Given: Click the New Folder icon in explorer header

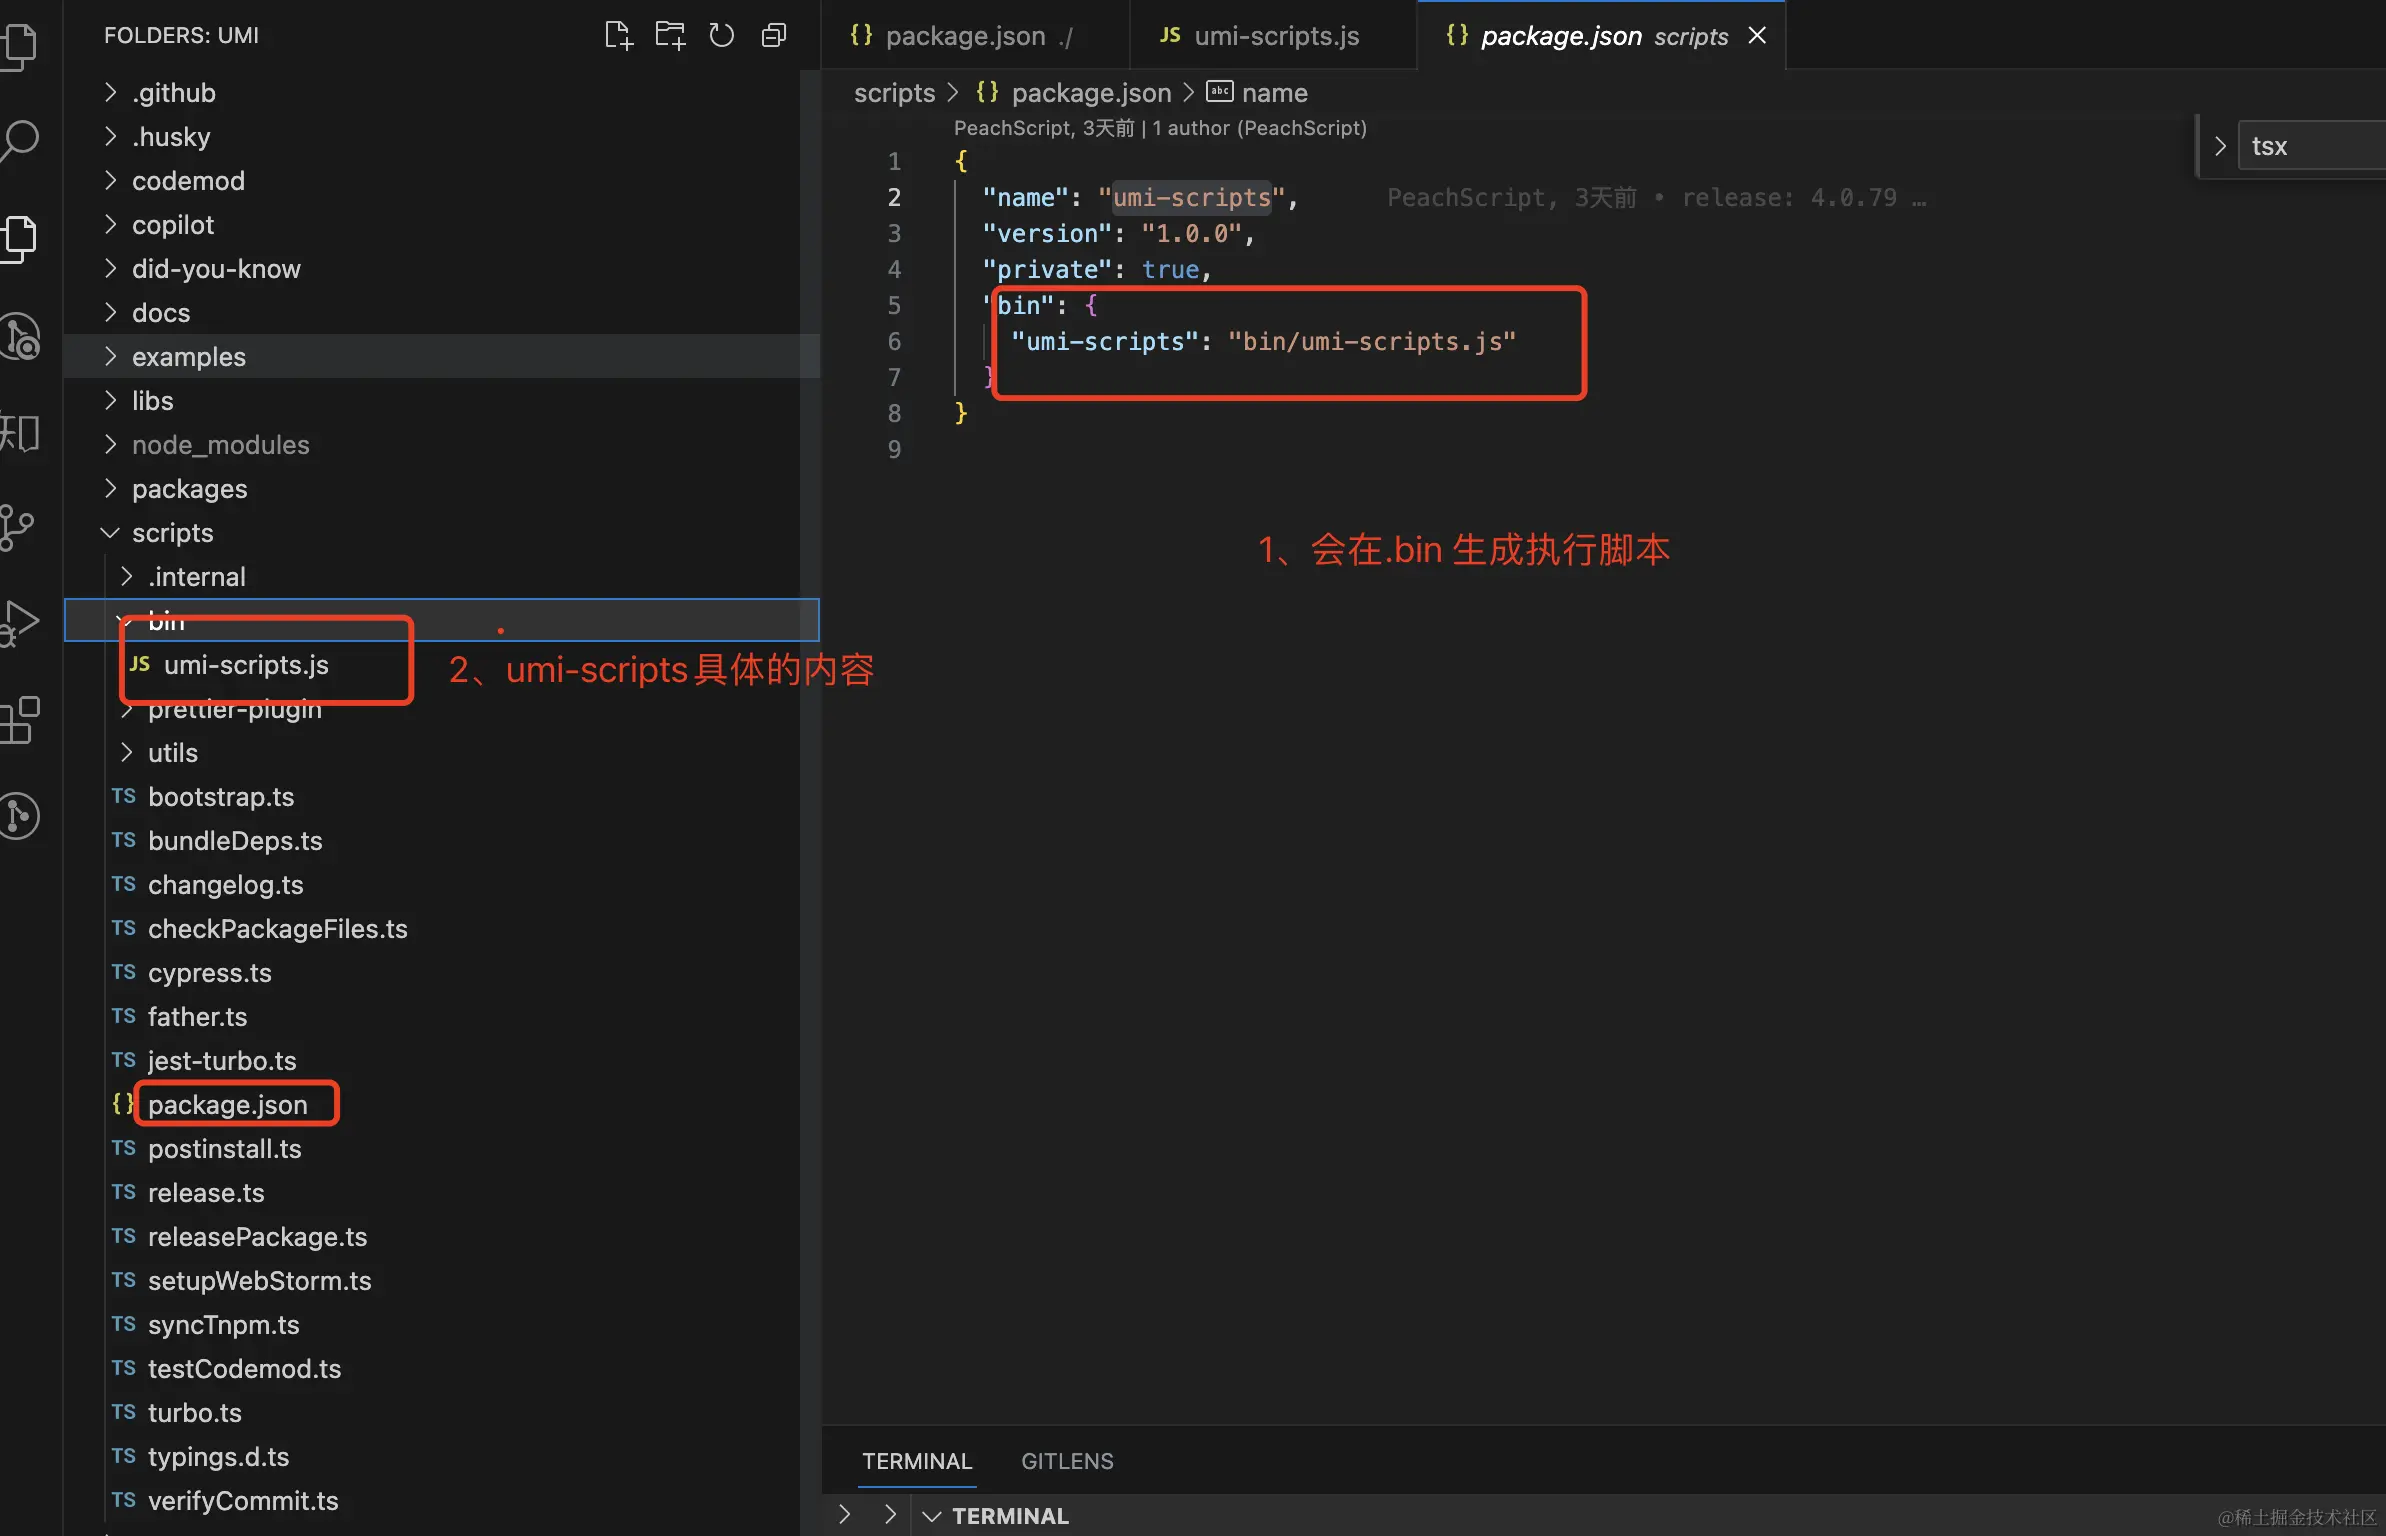Looking at the screenshot, I should pyautogui.click(x=669, y=36).
